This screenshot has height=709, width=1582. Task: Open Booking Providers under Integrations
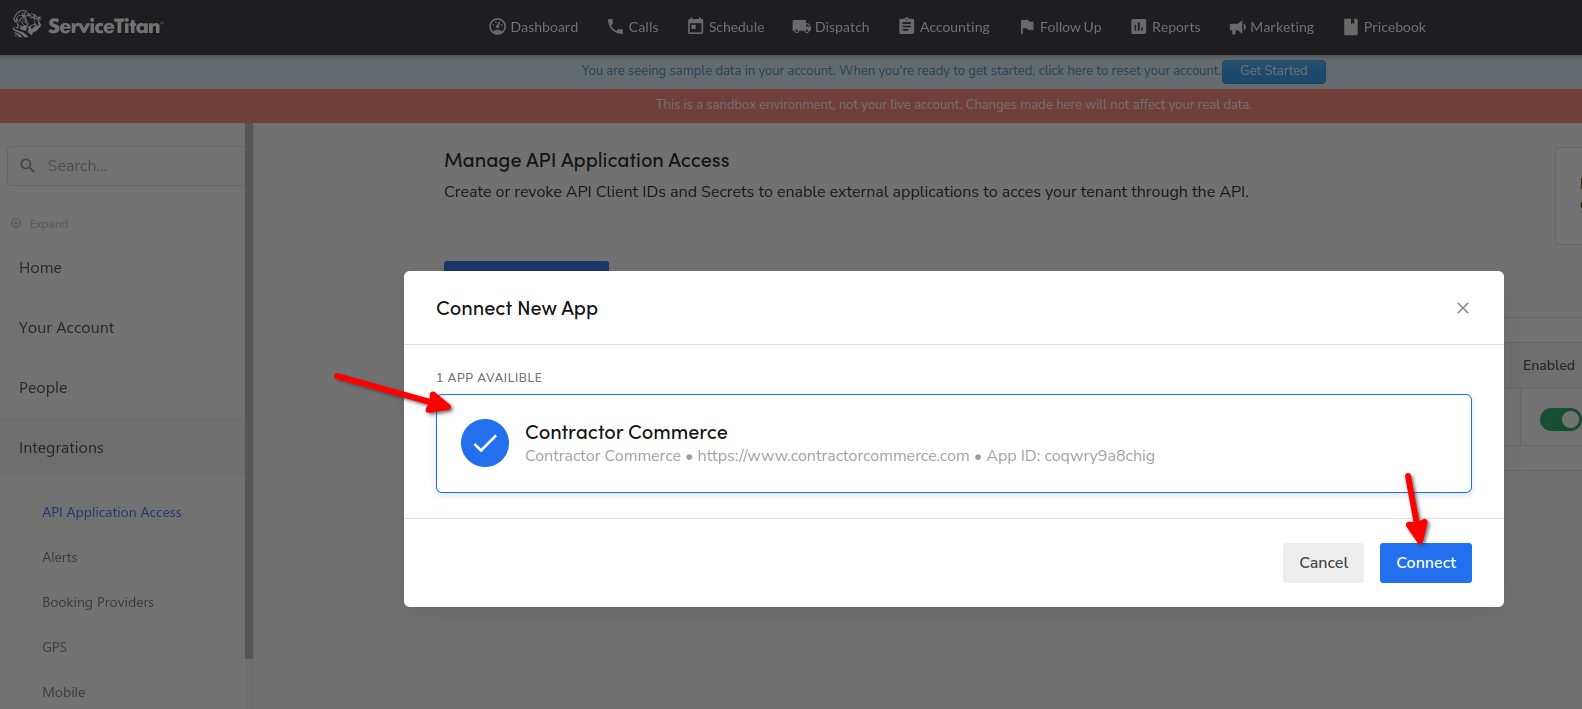[x=98, y=602]
